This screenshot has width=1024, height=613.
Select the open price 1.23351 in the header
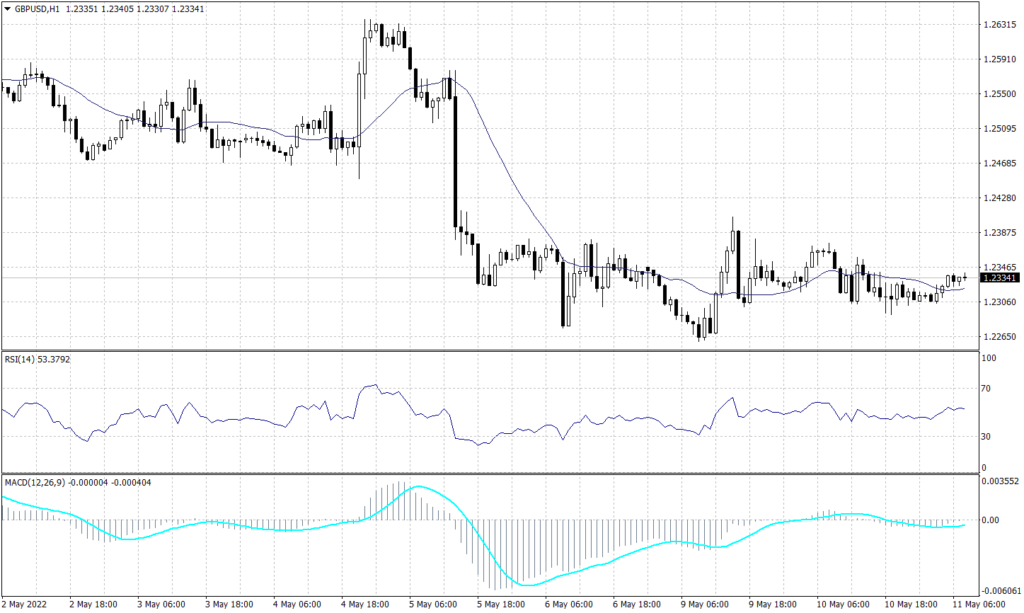click(x=81, y=9)
